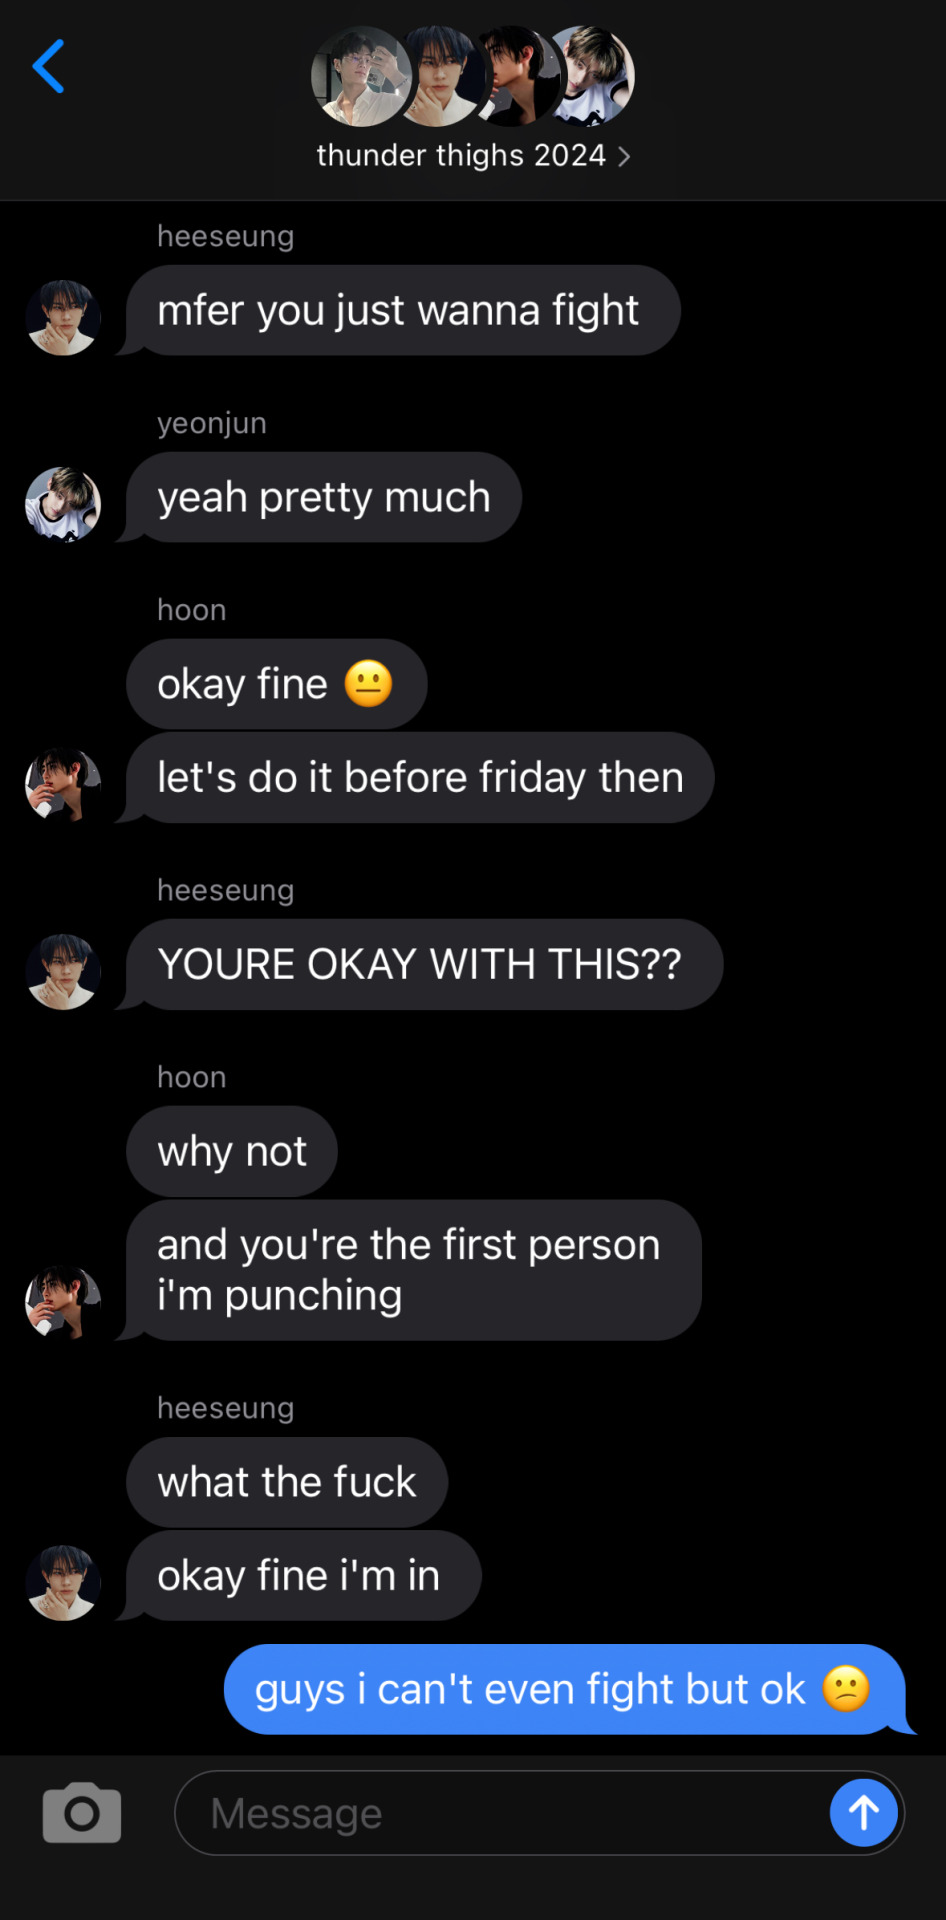Tap the group avatar cluster in header
The image size is (946, 1920).
[x=473, y=76]
